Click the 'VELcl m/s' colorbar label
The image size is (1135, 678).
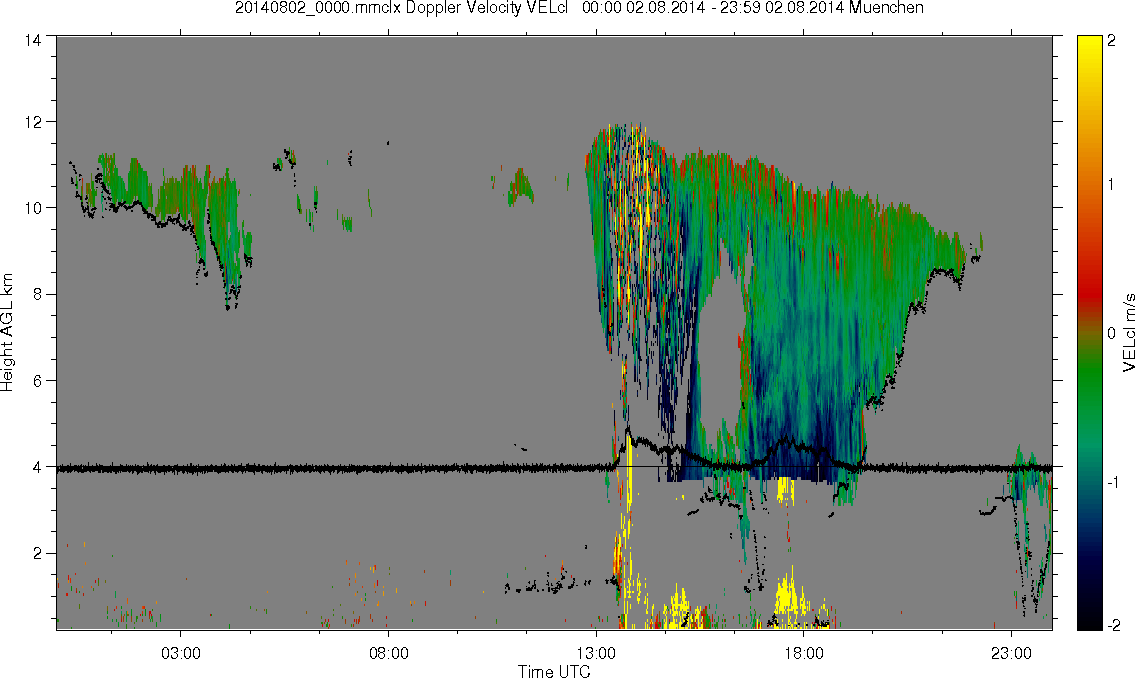pos(1127,333)
